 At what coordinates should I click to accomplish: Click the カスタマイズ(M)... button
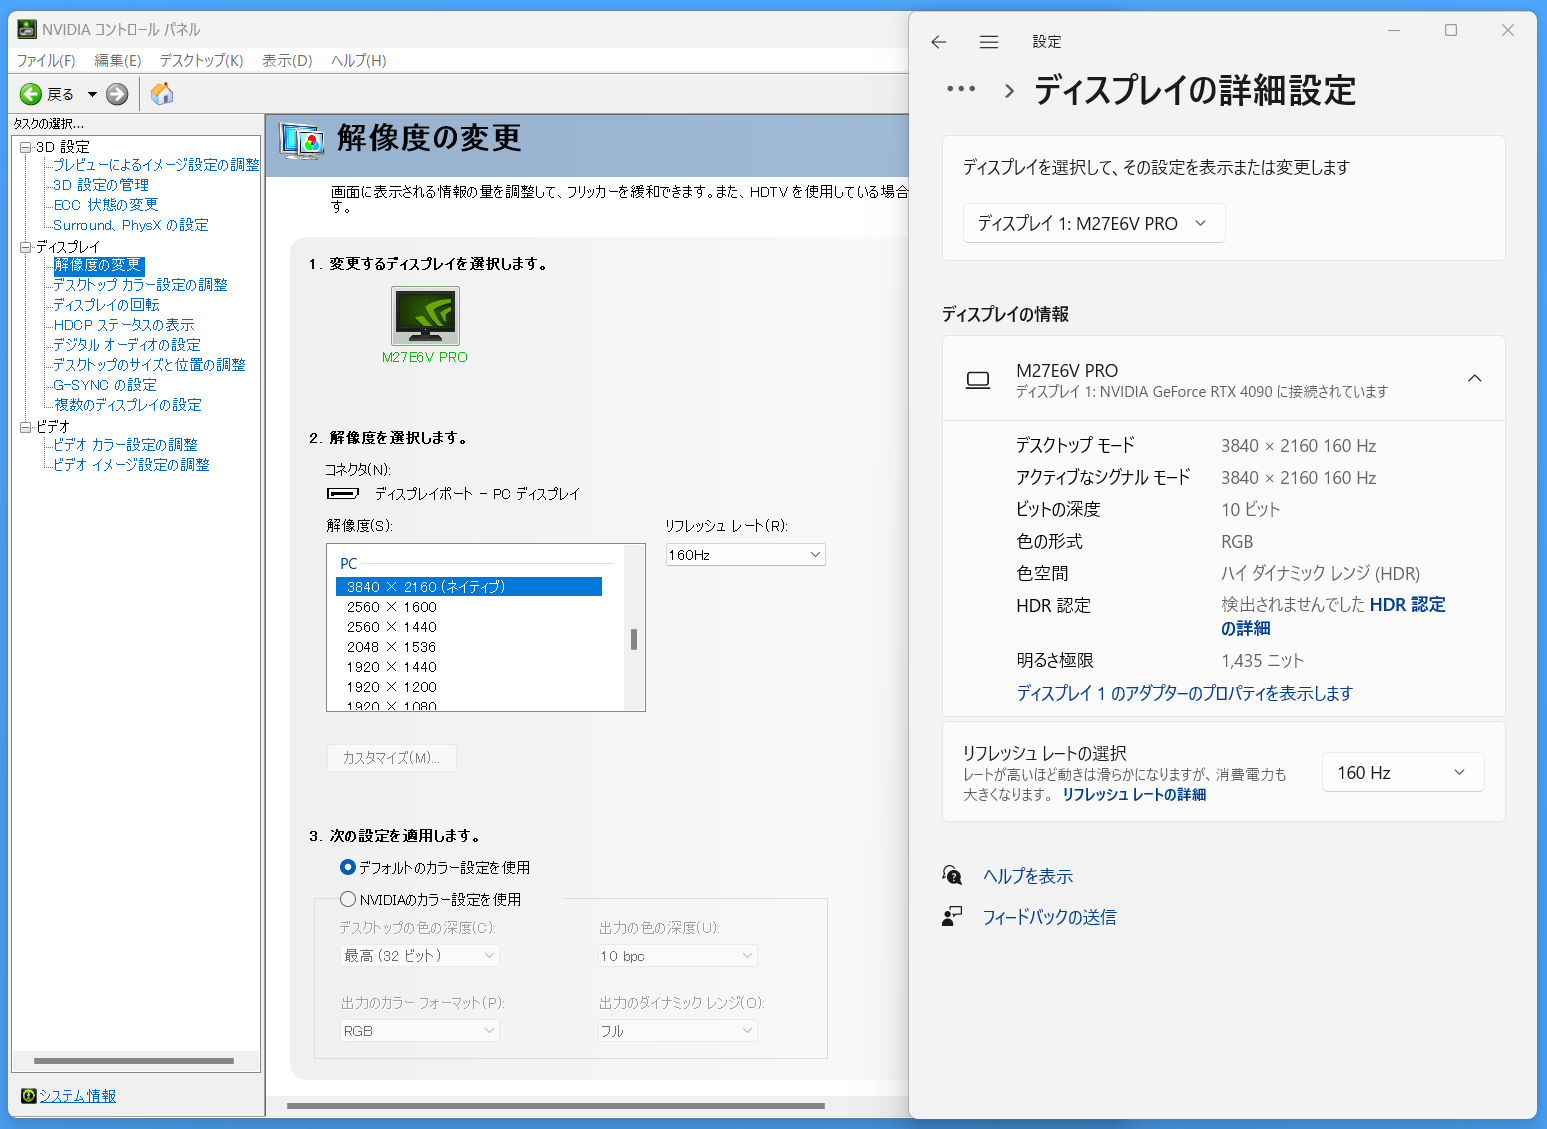click(x=392, y=758)
